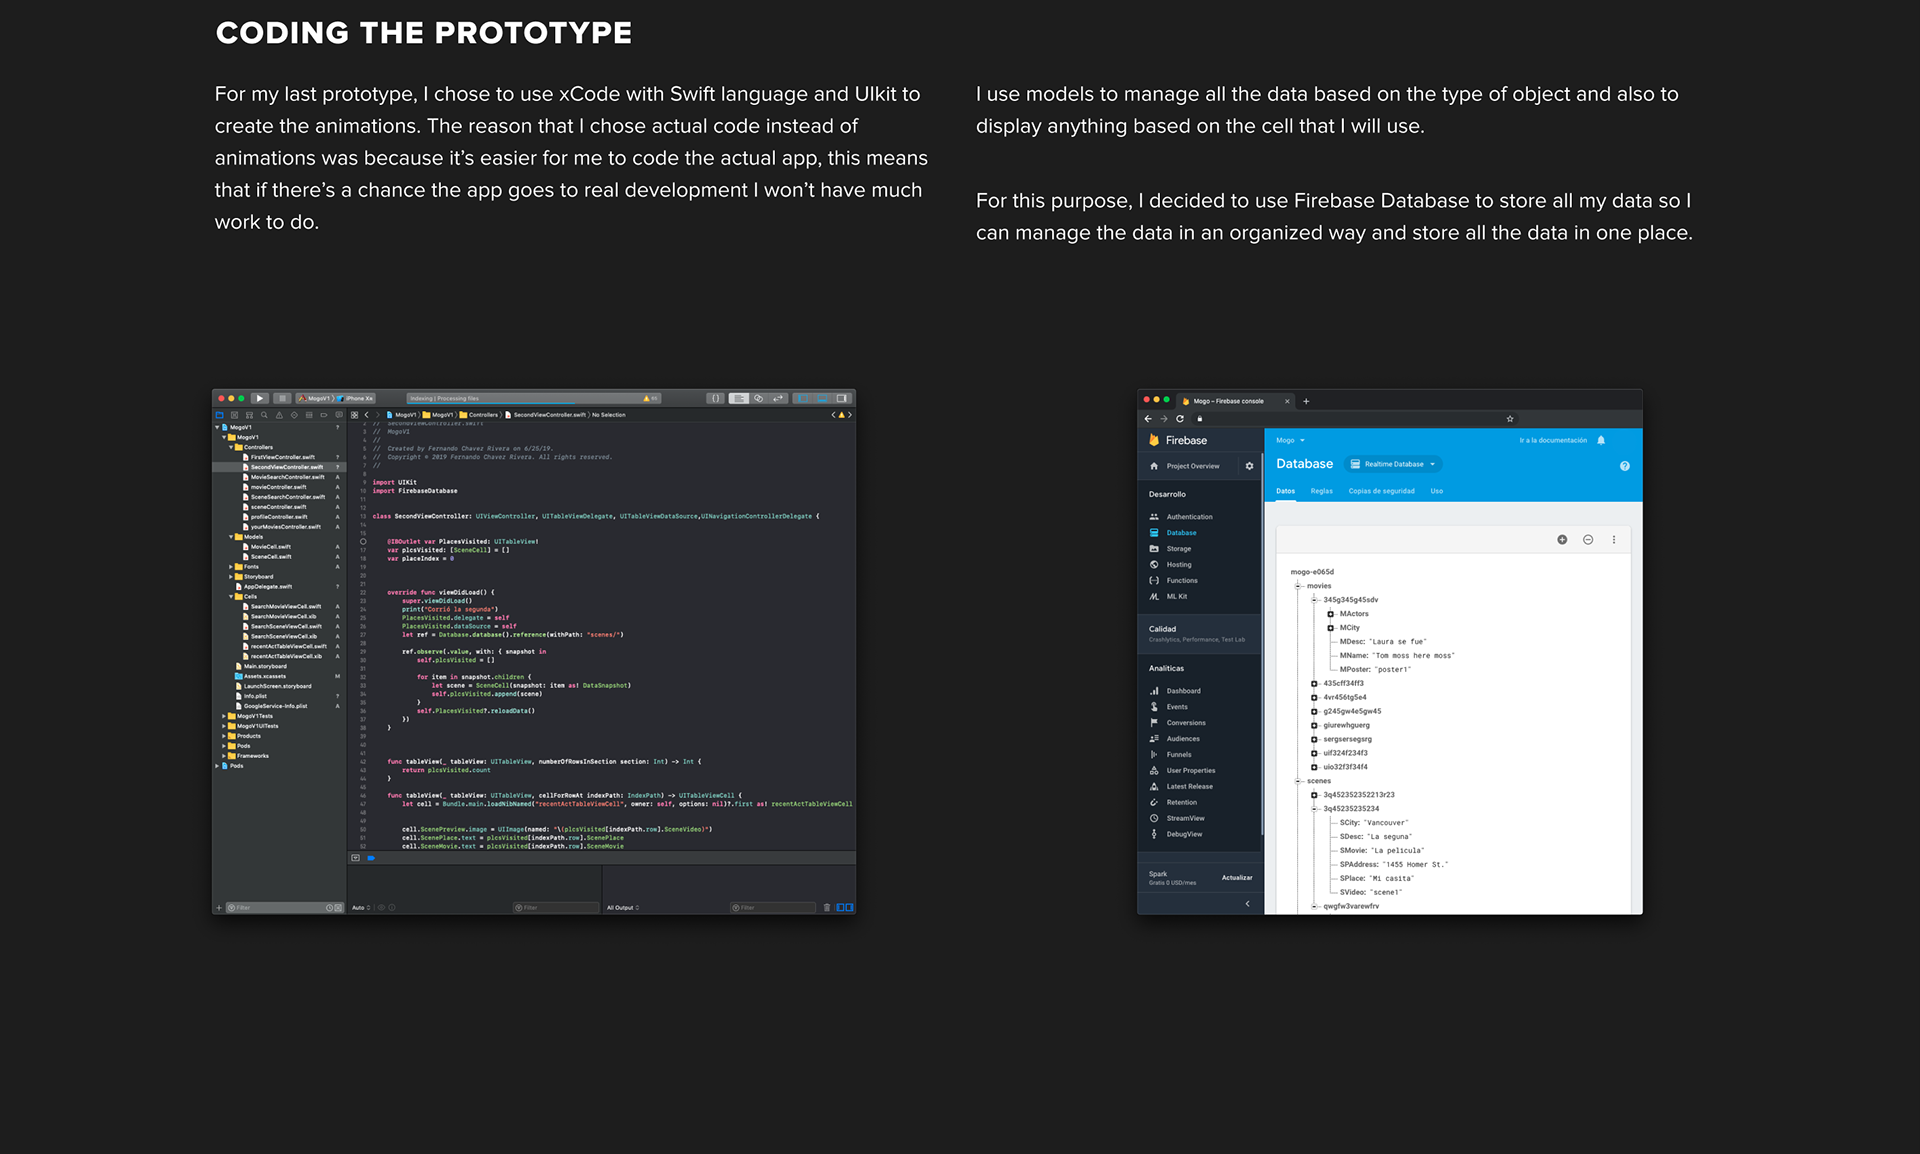
Task: Click the Xcode Stop button
Action: tap(282, 398)
